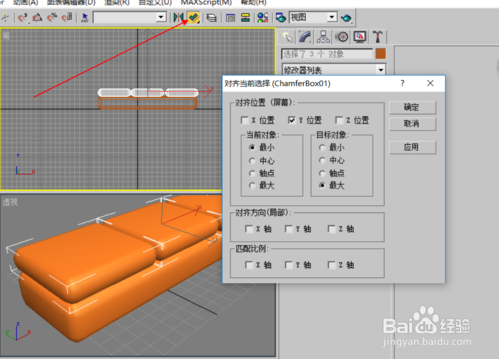Click the help question mark in dialog

click(x=402, y=83)
